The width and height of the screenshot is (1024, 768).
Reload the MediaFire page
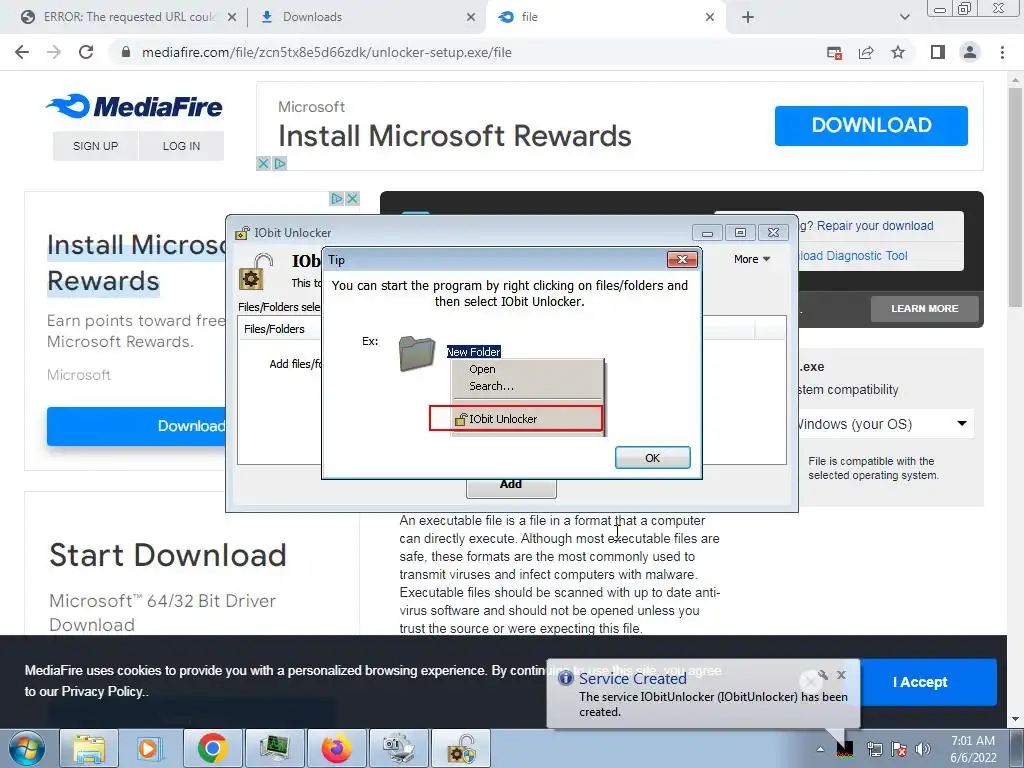point(86,52)
